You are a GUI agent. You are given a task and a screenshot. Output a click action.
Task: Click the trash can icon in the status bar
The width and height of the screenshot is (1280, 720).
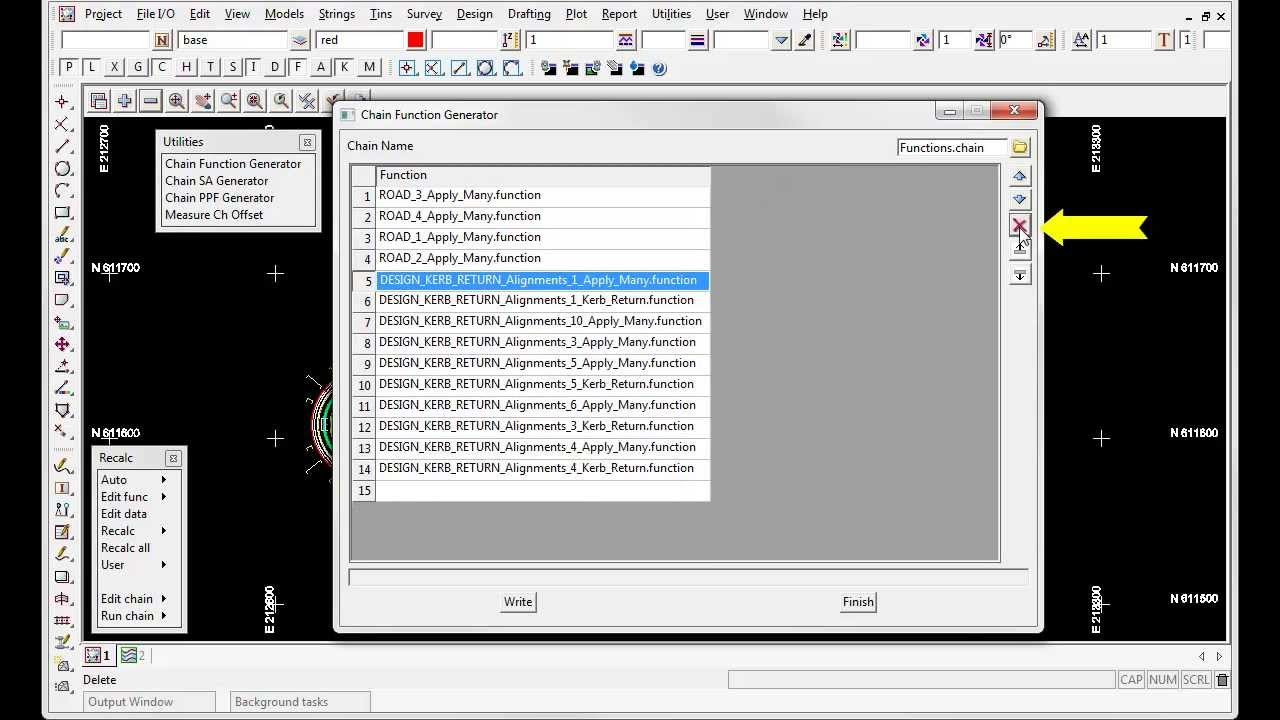(1222, 680)
